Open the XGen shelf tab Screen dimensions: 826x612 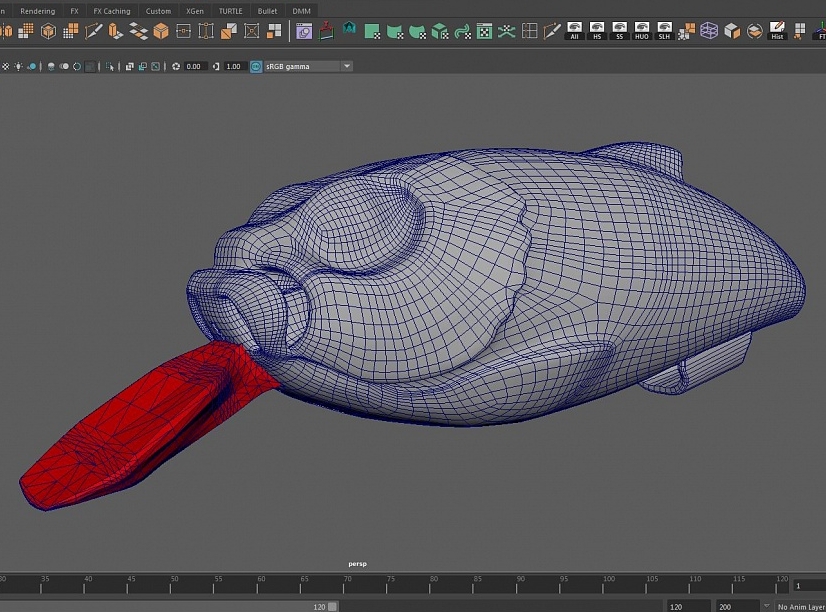[195, 11]
